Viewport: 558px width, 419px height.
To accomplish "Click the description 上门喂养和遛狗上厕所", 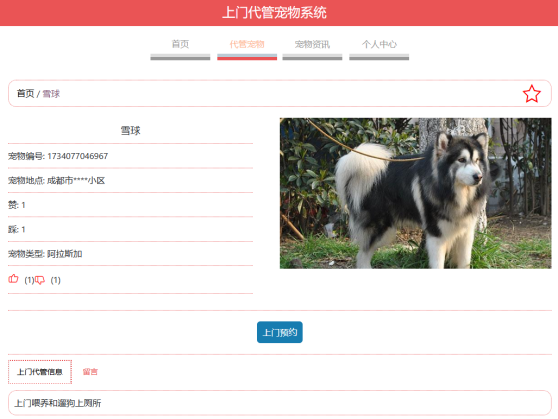I will [x=58, y=403].
